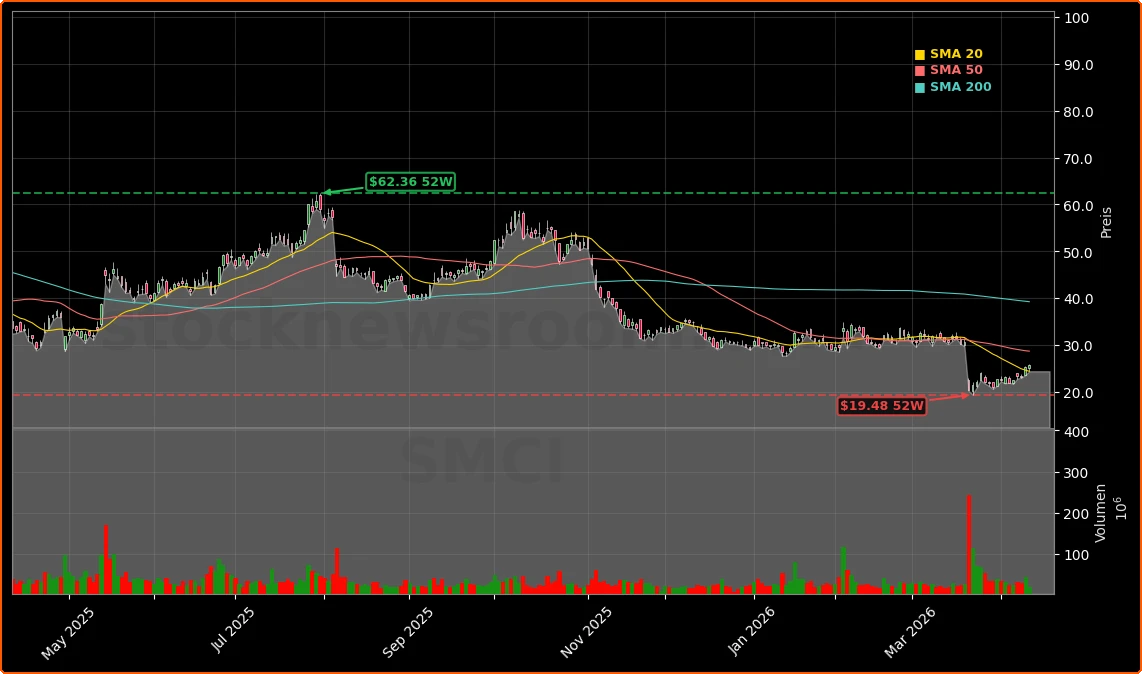Select the Mar 2026 date label
The image size is (1142, 674).
[910, 632]
